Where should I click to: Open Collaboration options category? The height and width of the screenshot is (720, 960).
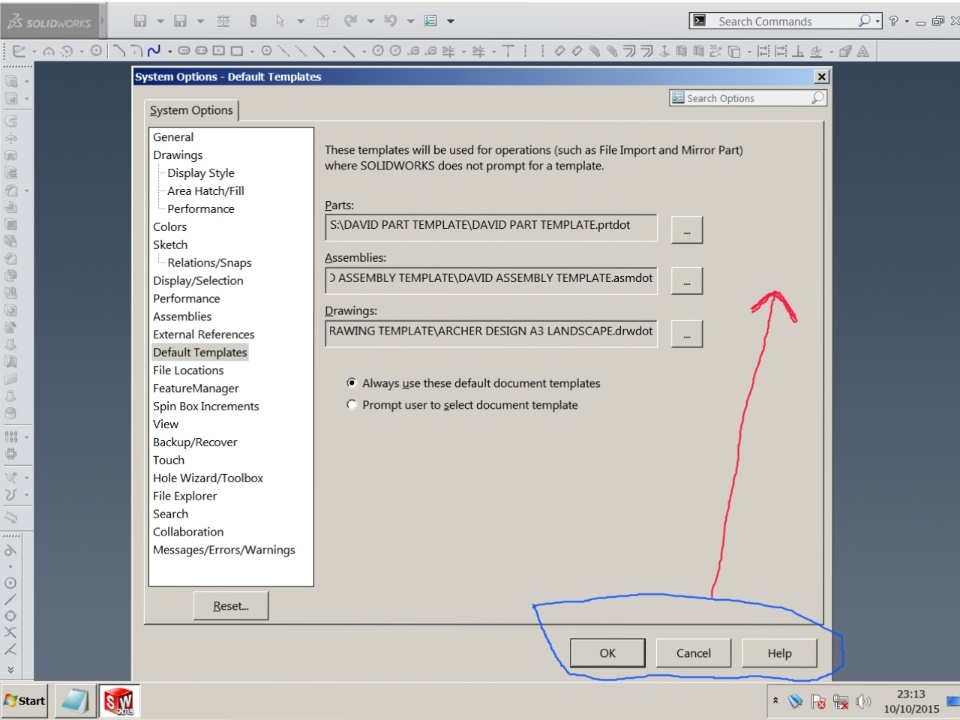coord(188,531)
